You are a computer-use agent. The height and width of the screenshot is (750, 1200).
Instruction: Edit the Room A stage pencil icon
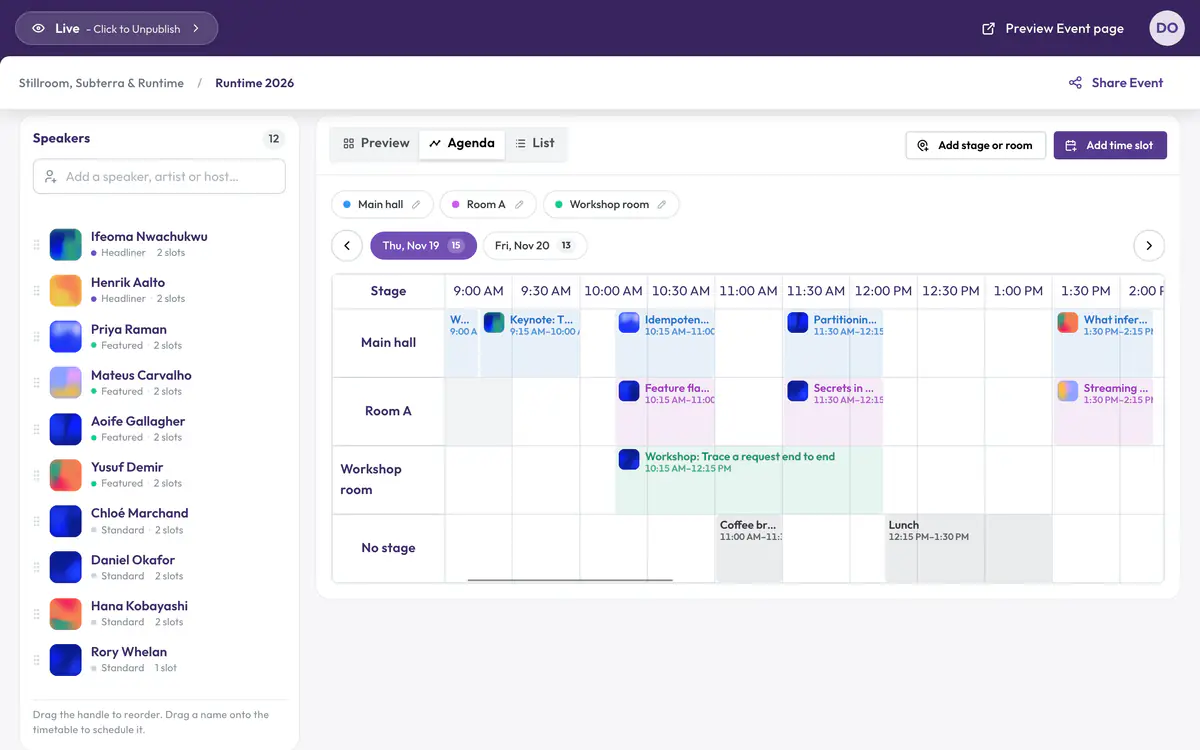519,204
